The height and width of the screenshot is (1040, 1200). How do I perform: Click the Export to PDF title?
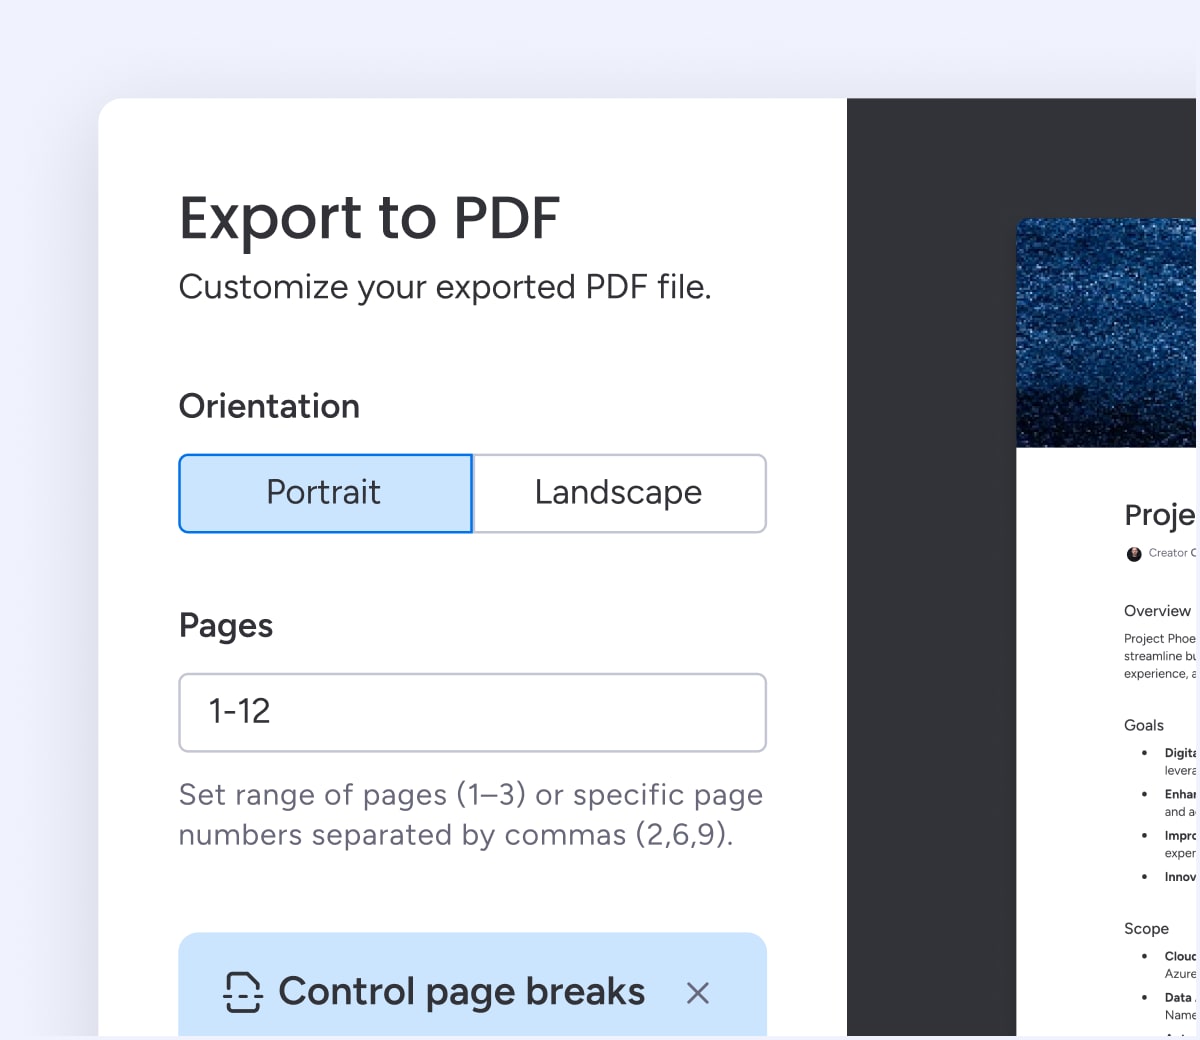tap(369, 218)
